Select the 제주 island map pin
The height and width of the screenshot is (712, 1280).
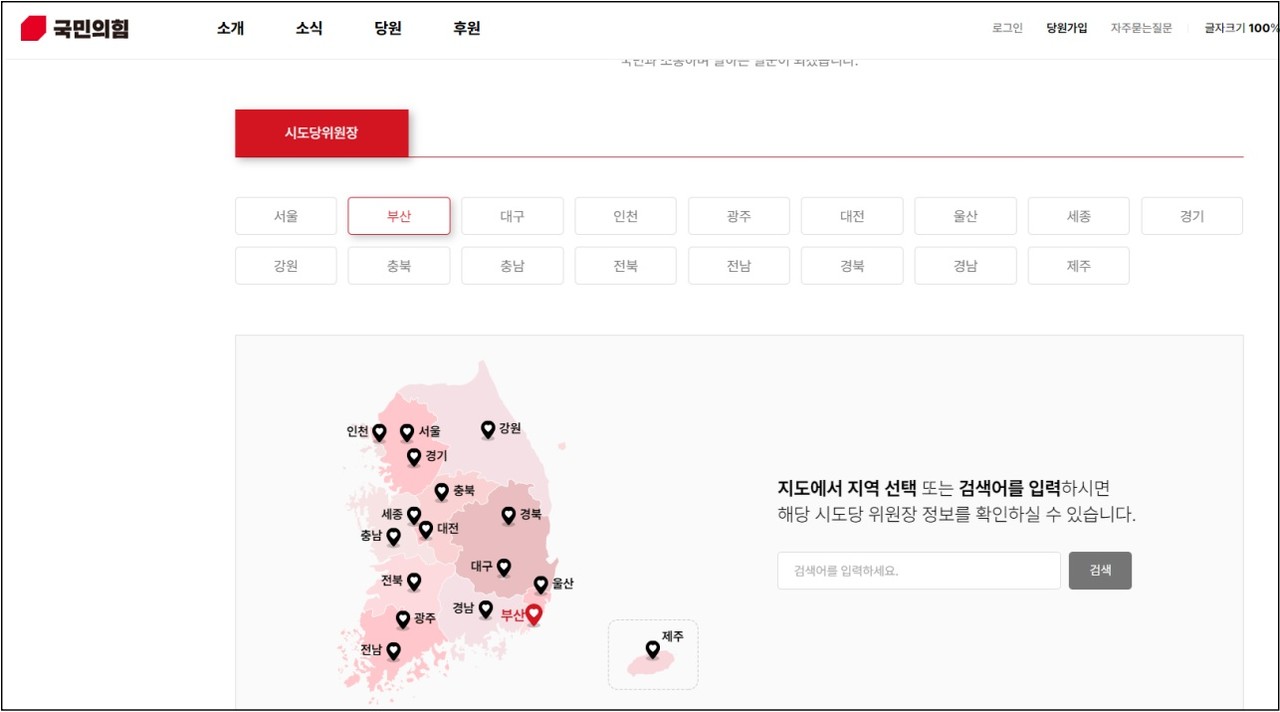[652, 649]
